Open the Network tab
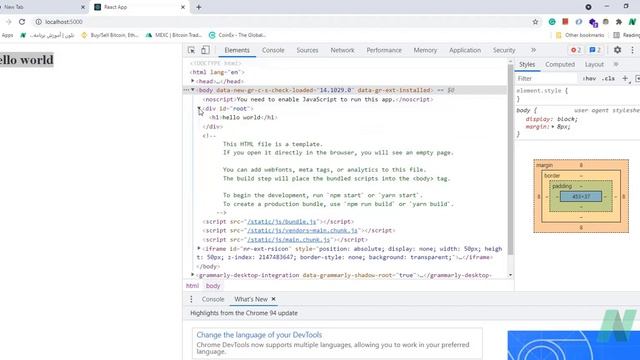The image size is (640, 360). [342, 50]
